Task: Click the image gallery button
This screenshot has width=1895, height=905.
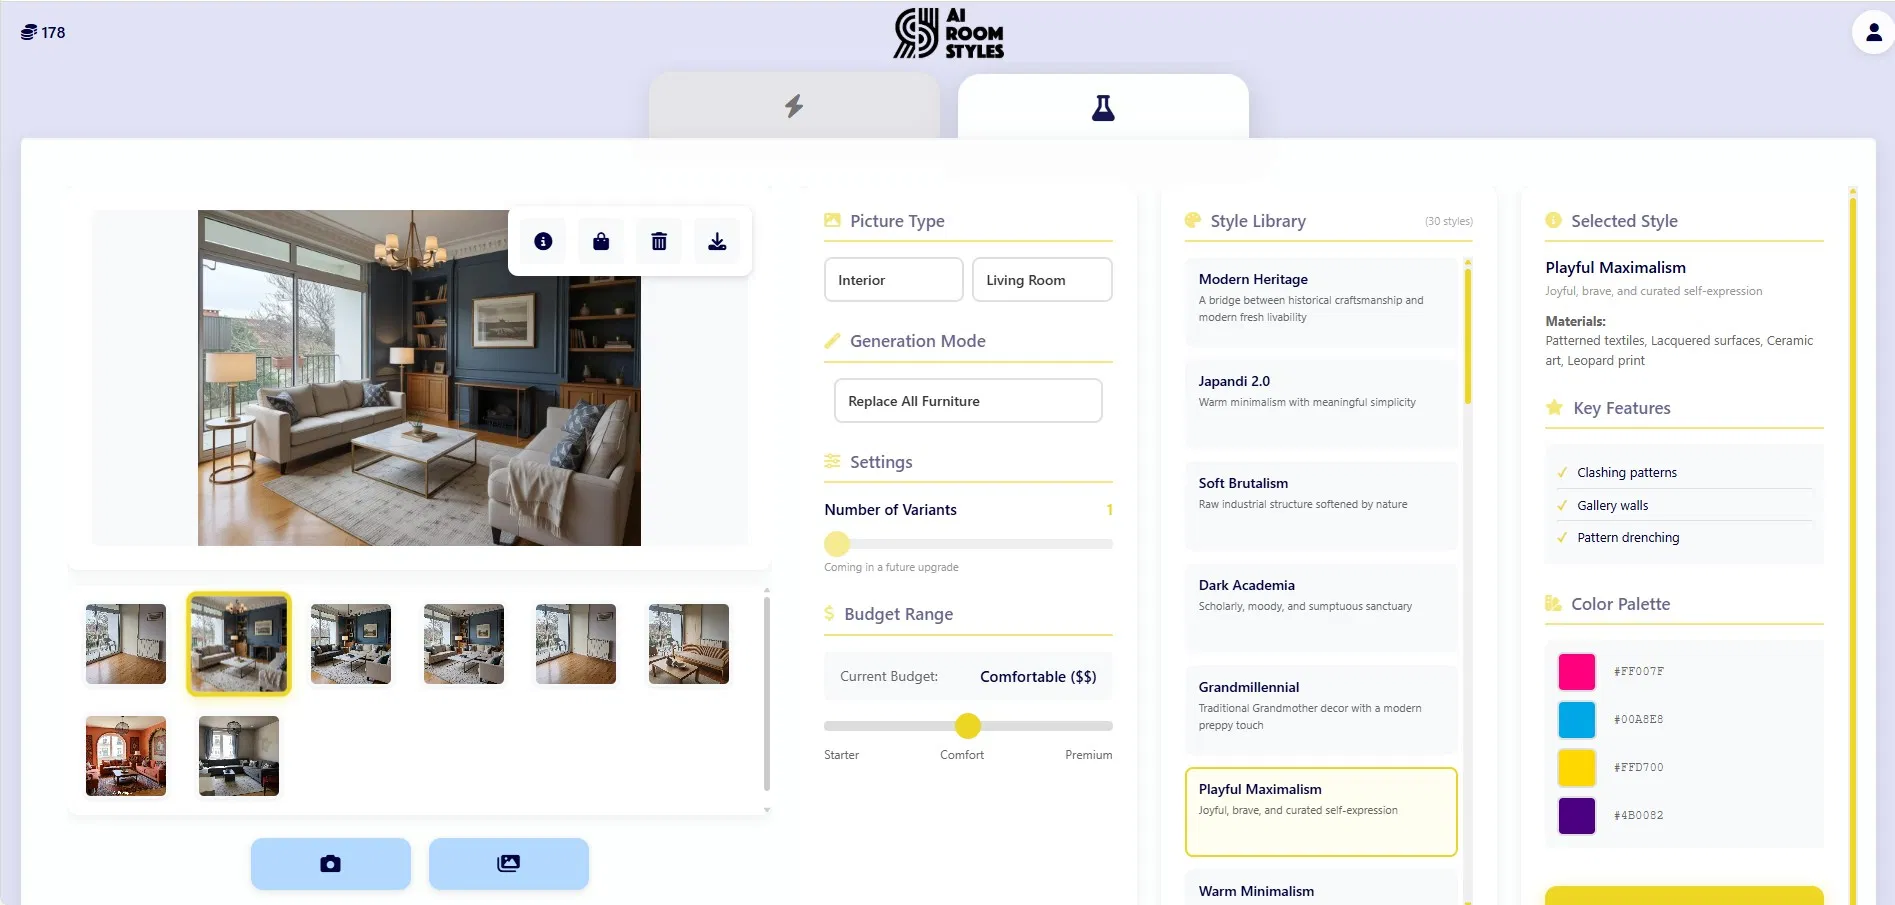Action: click(x=509, y=864)
